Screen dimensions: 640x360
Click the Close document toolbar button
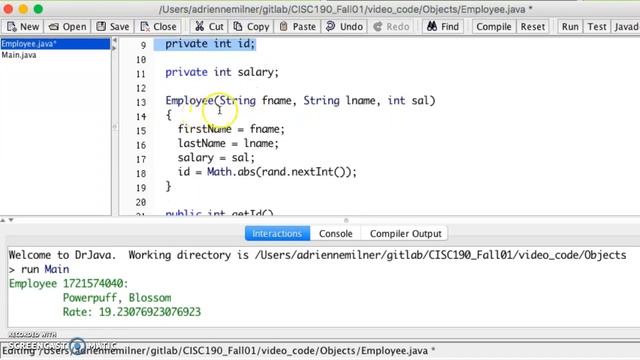[x=158, y=27]
